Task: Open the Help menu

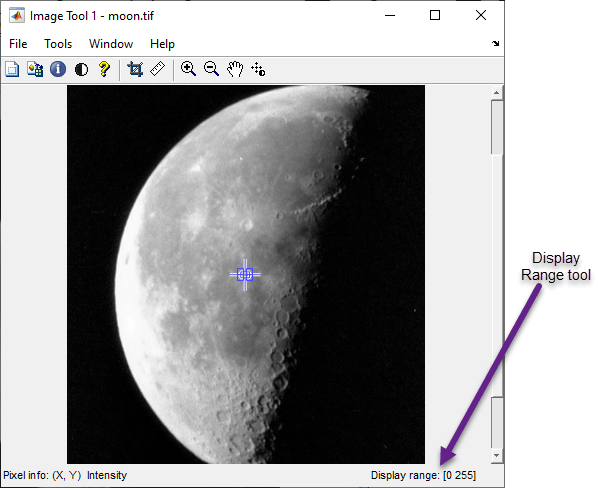Action: 162,44
